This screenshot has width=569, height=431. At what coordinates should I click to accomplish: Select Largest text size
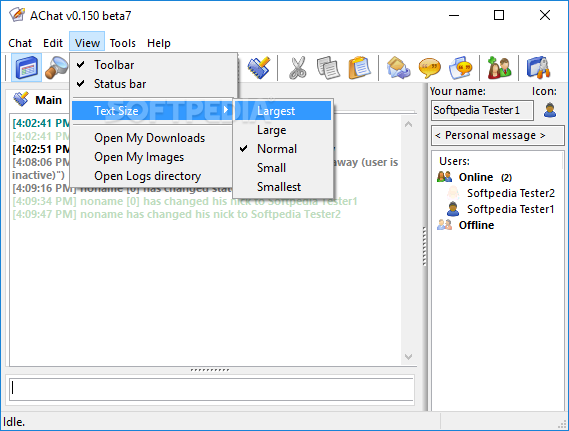coord(283,111)
